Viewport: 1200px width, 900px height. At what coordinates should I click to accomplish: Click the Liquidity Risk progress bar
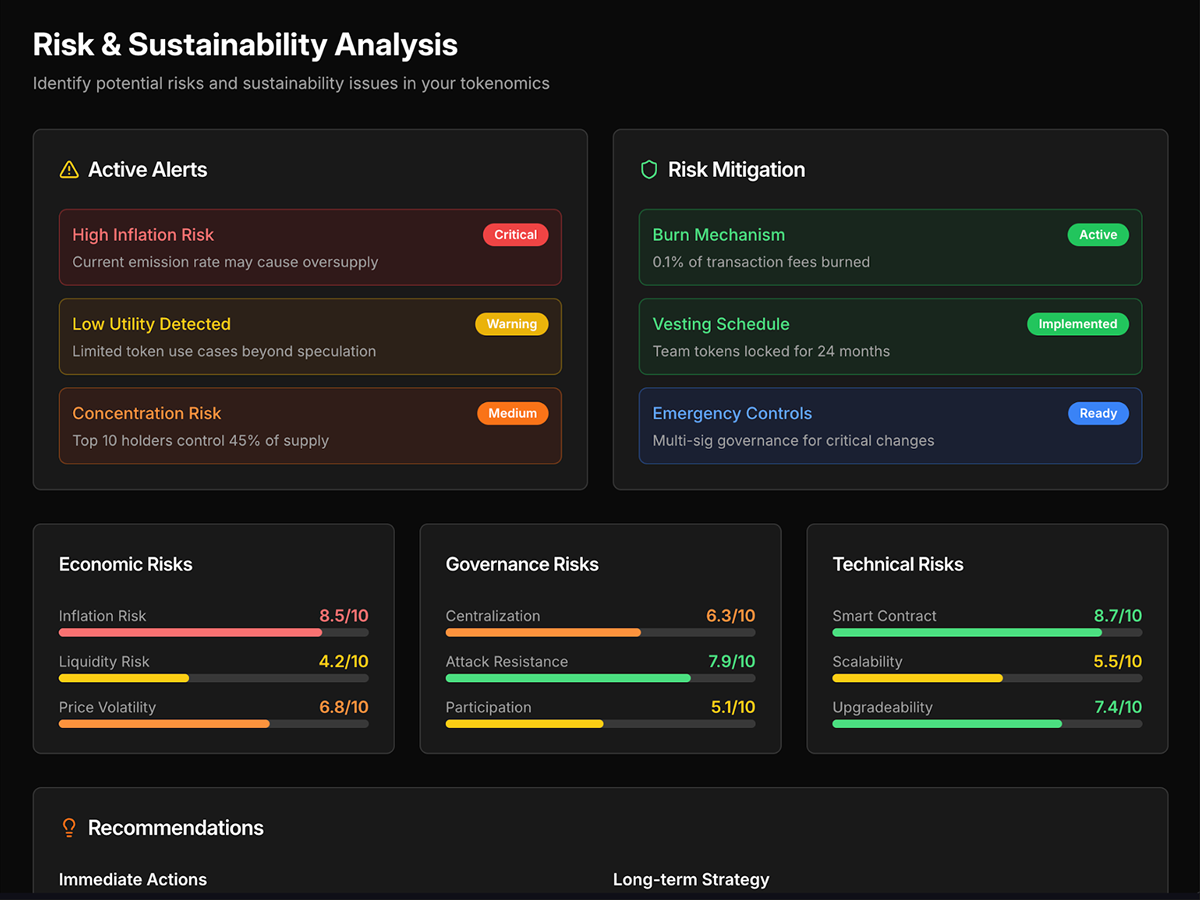pos(214,678)
